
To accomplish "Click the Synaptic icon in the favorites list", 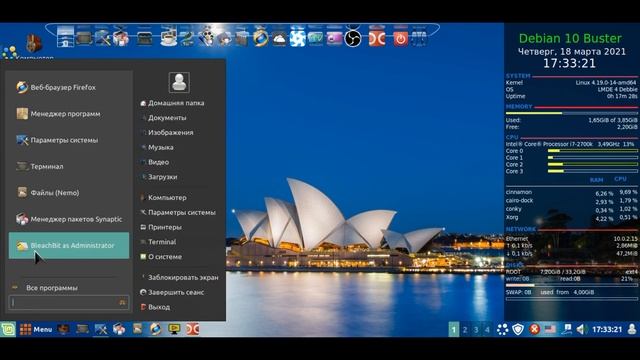I will point(22,219).
